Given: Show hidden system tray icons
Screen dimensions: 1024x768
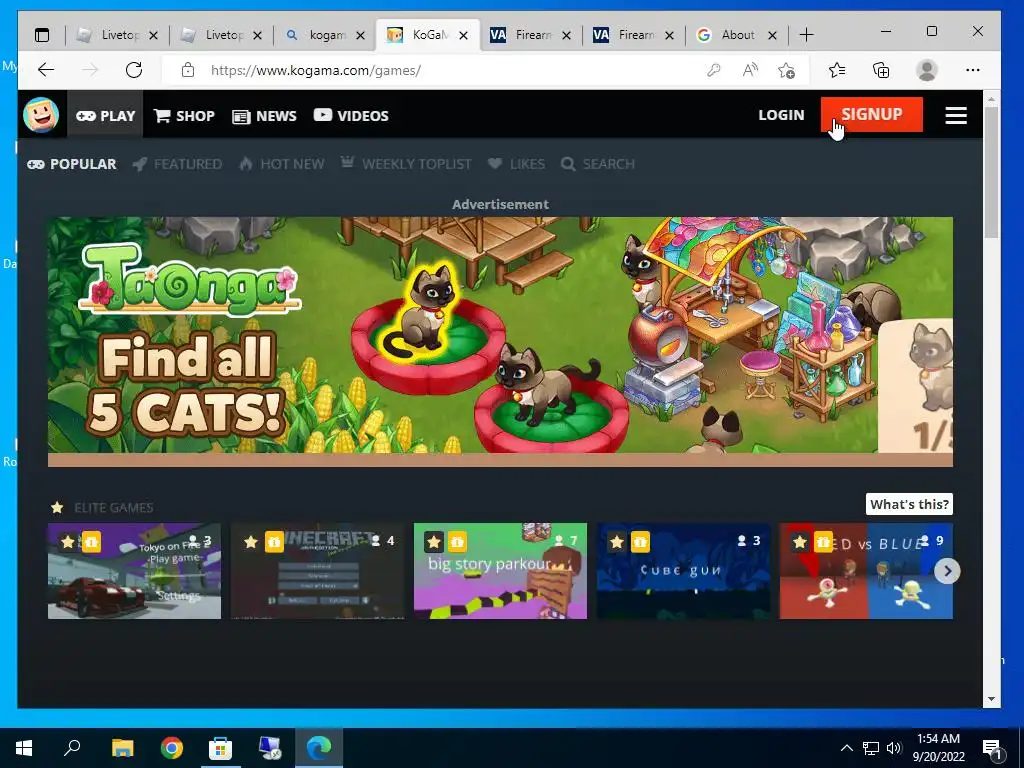Looking at the screenshot, I should pyautogui.click(x=846, y=748).
